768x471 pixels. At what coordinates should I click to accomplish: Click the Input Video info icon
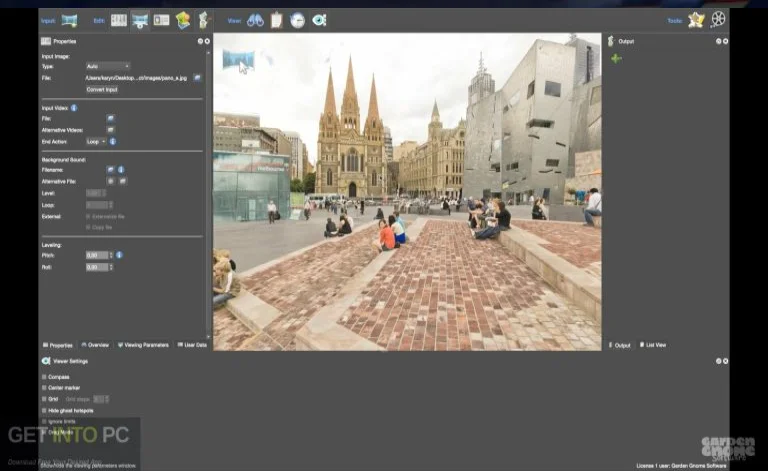pos(74,108)
